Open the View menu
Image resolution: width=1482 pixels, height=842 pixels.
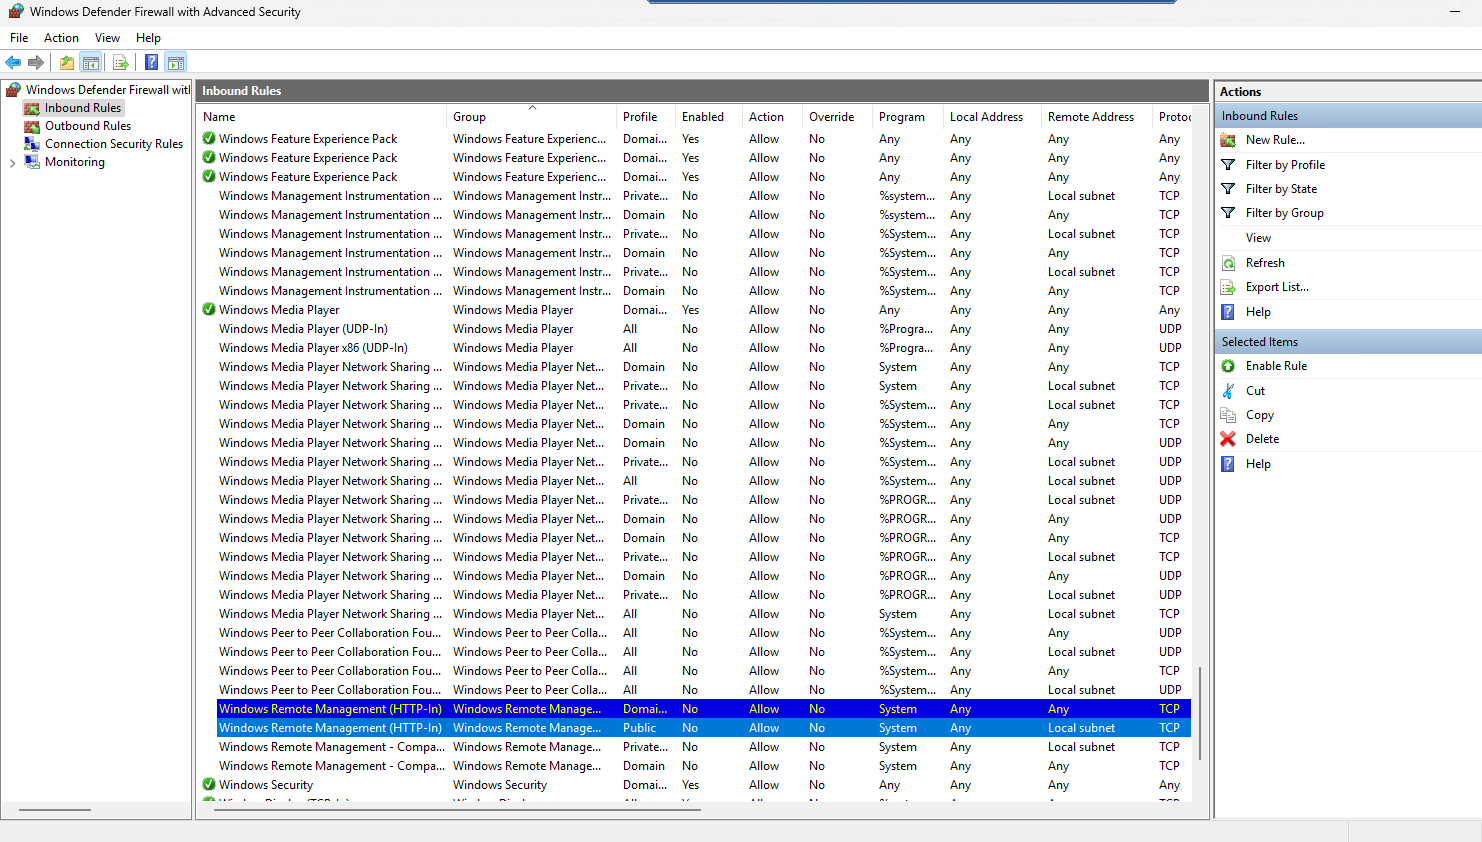(x=107, y=38)
